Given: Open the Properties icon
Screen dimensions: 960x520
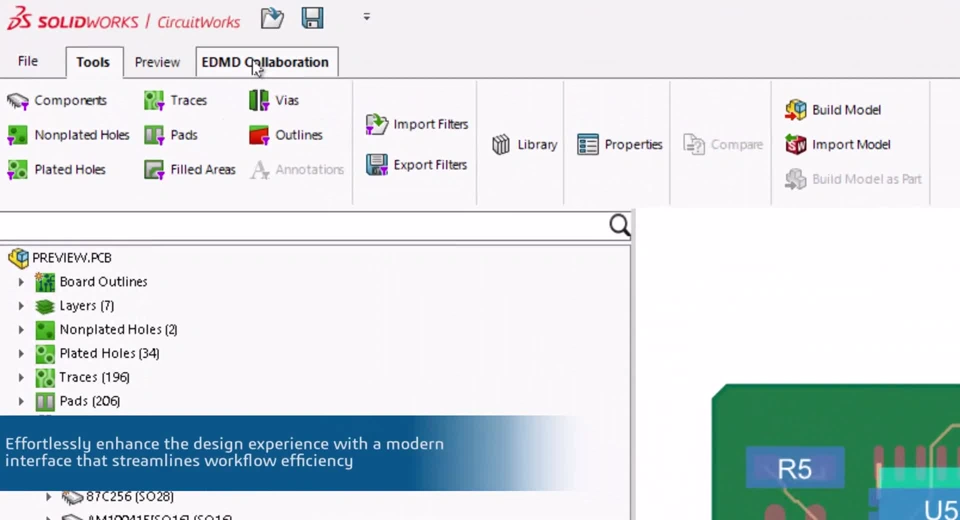Looking at the screenshot, I should pyautogui.click(x=588, y=145).
